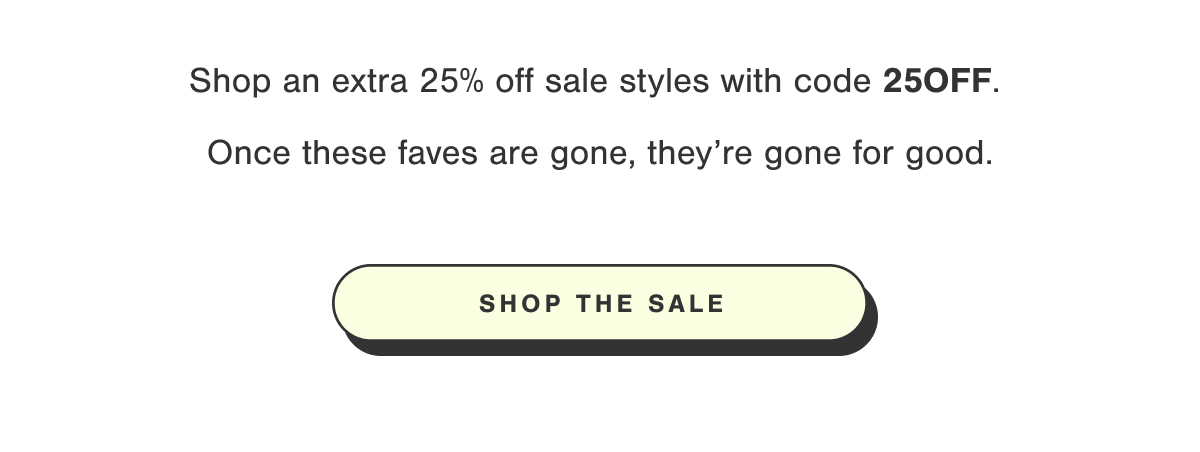Click the word "SHOP" inside the button

(x=520, y=303)
